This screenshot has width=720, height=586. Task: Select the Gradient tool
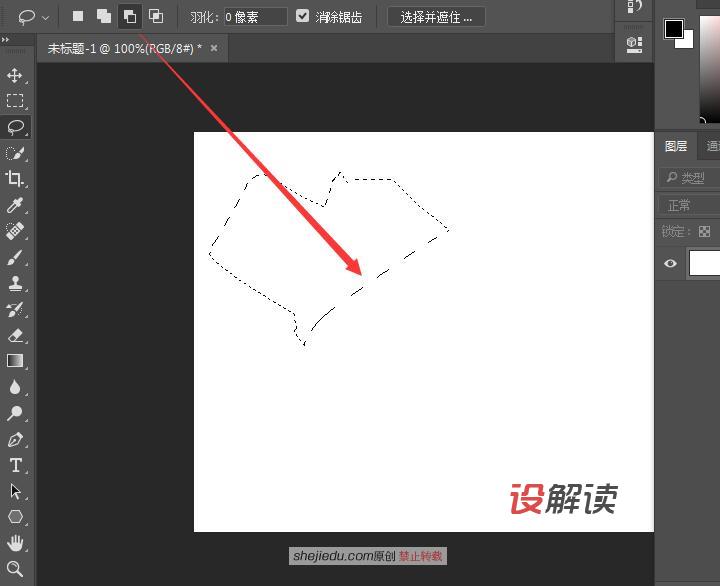click(15, 361)
